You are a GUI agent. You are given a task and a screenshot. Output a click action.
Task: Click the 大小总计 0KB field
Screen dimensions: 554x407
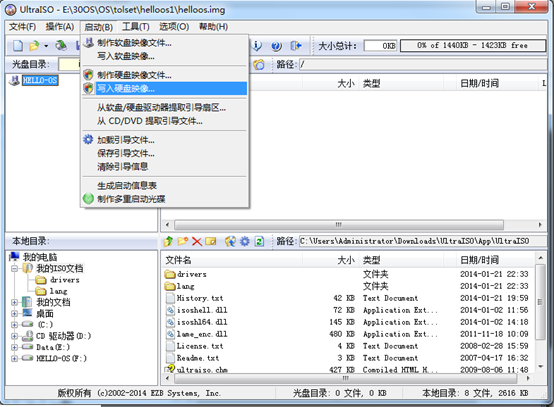click(x=381, y=46)
